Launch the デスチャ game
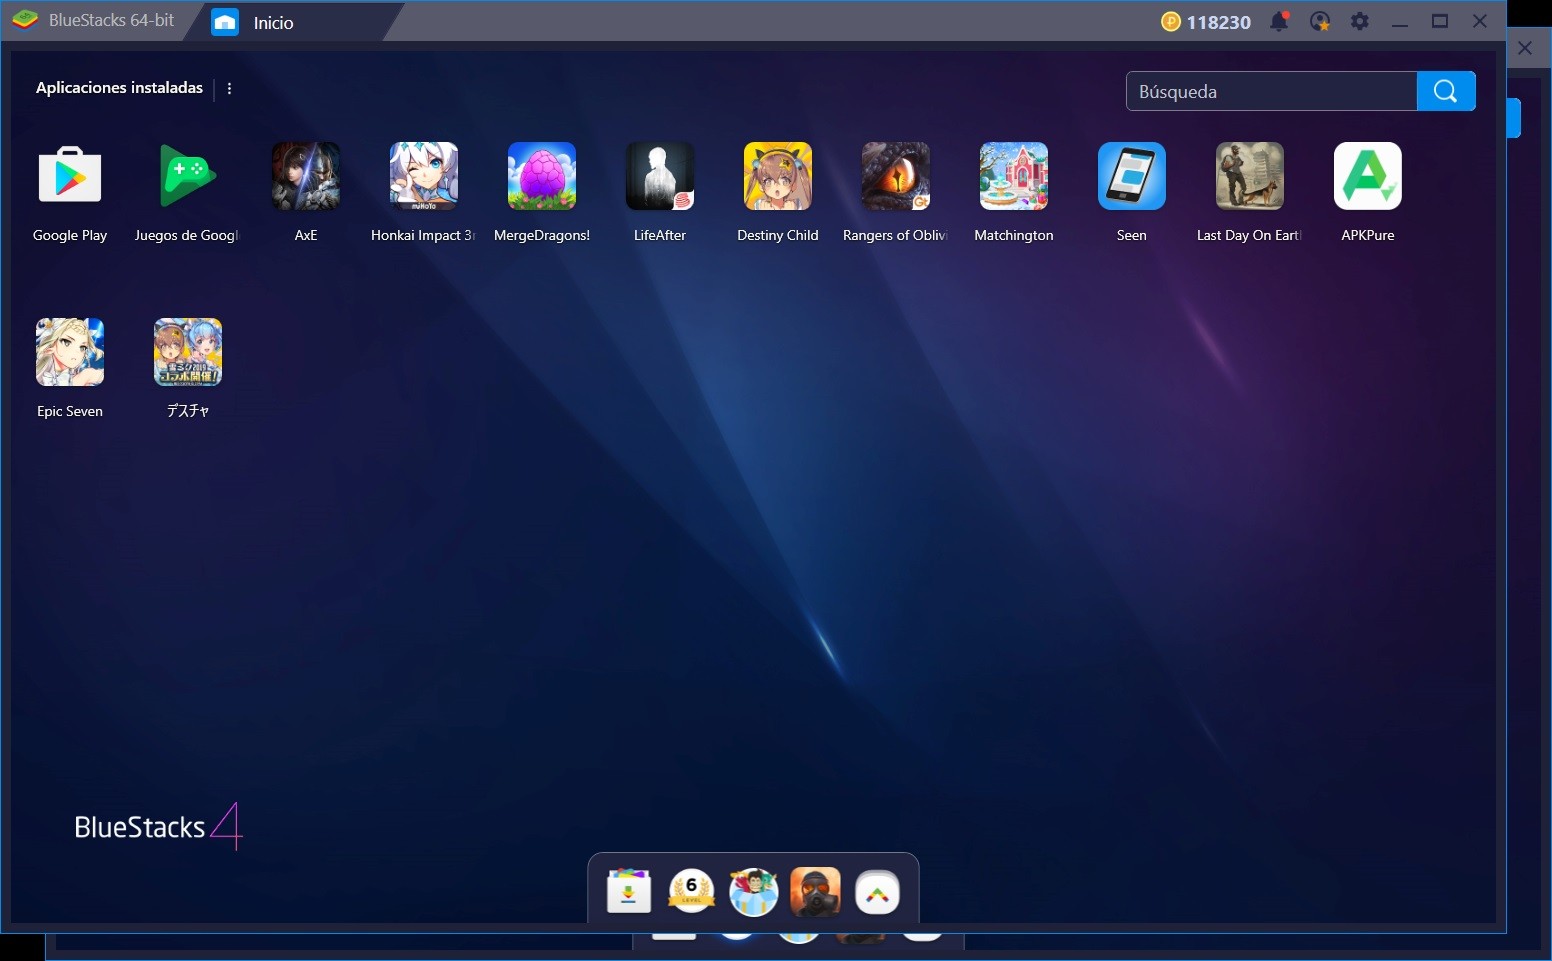 point(188,352)
